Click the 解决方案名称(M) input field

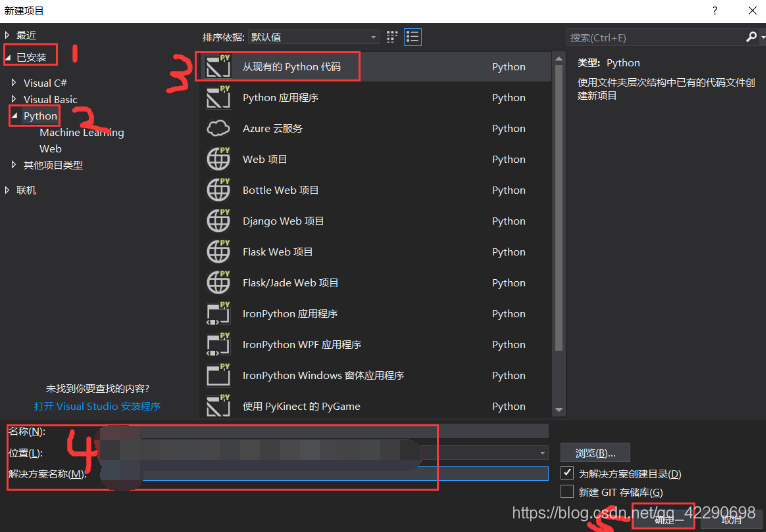[x=322, y=473]
